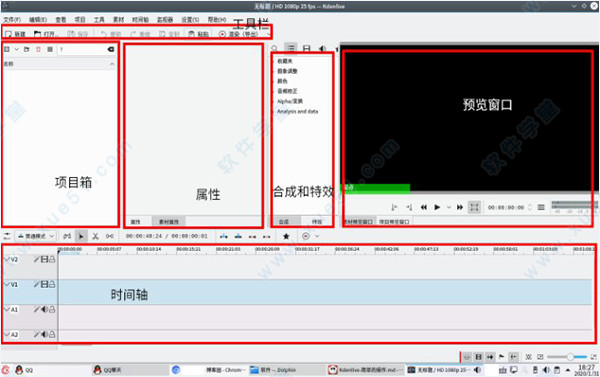This screenshot has height=377, width=600.
Task: Click the create folder icon in project bin
Action: point(26,49)
